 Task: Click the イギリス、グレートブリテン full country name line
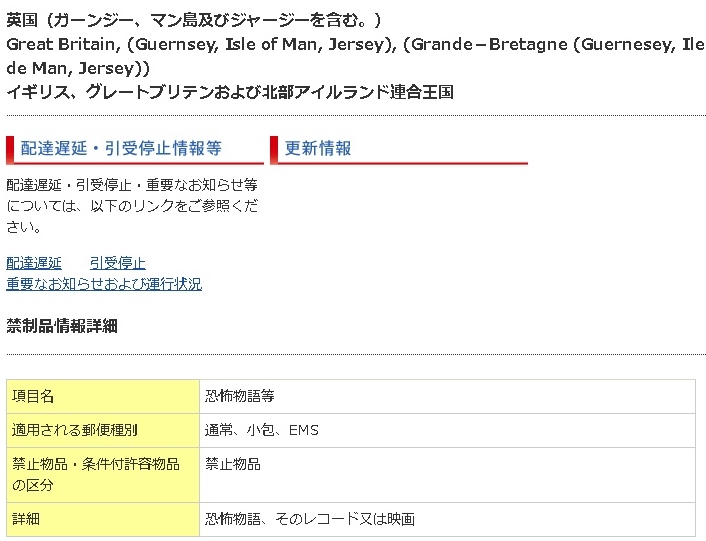230,92
